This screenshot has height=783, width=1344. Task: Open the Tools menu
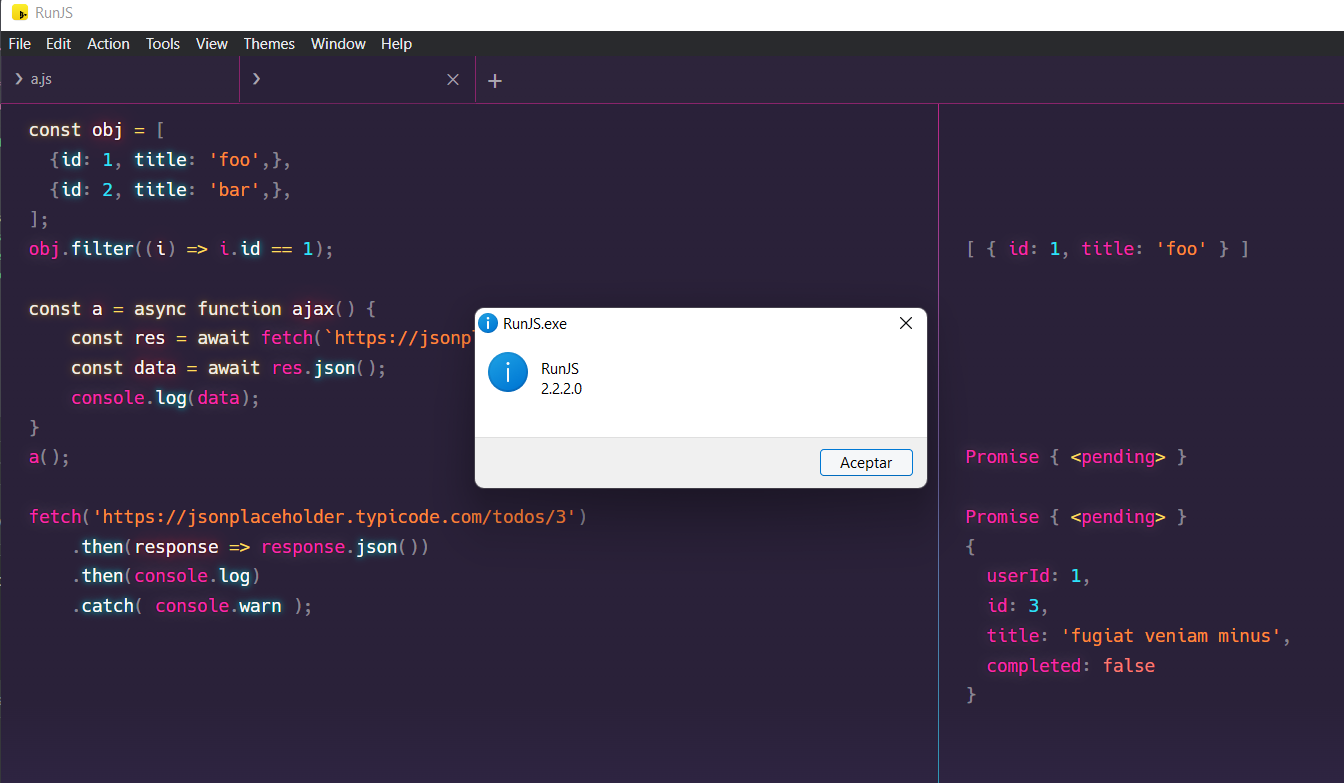[x=162, y=43]
